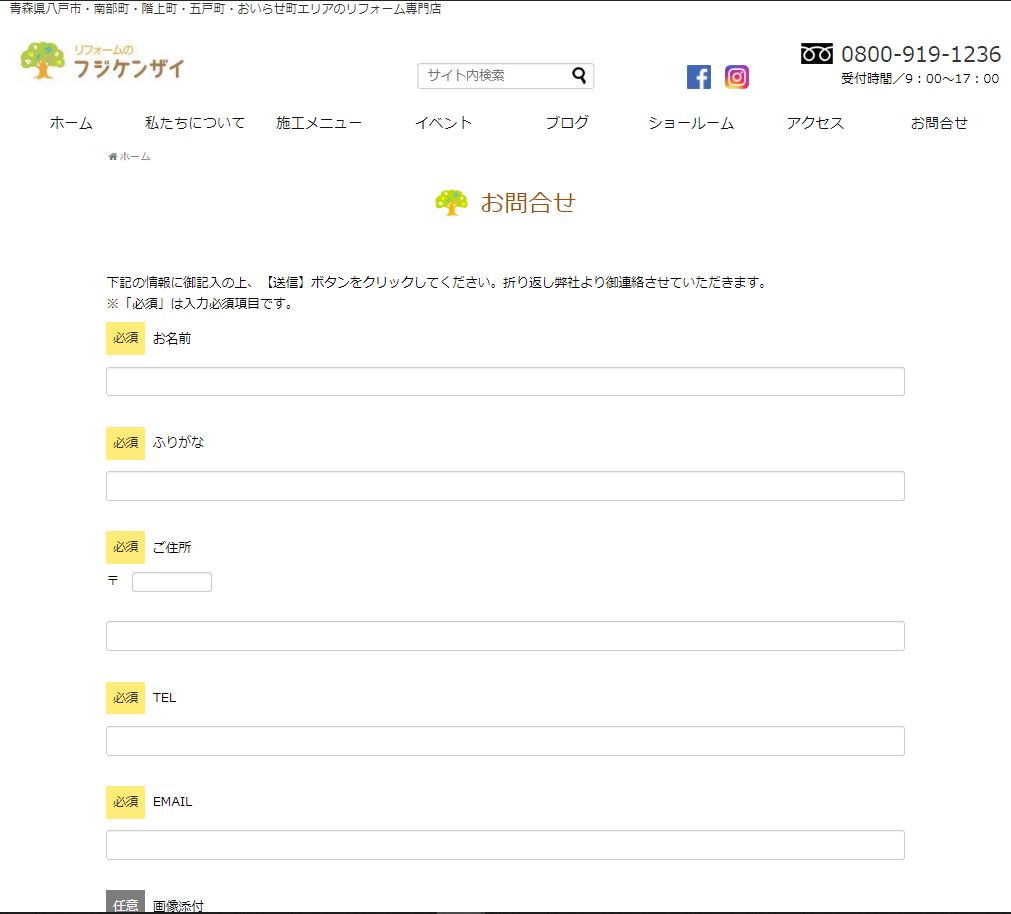This screenshot has width=1011, height=914.
Task: Click お問合せ in the top navigation
Action: (x=939, y=123)
